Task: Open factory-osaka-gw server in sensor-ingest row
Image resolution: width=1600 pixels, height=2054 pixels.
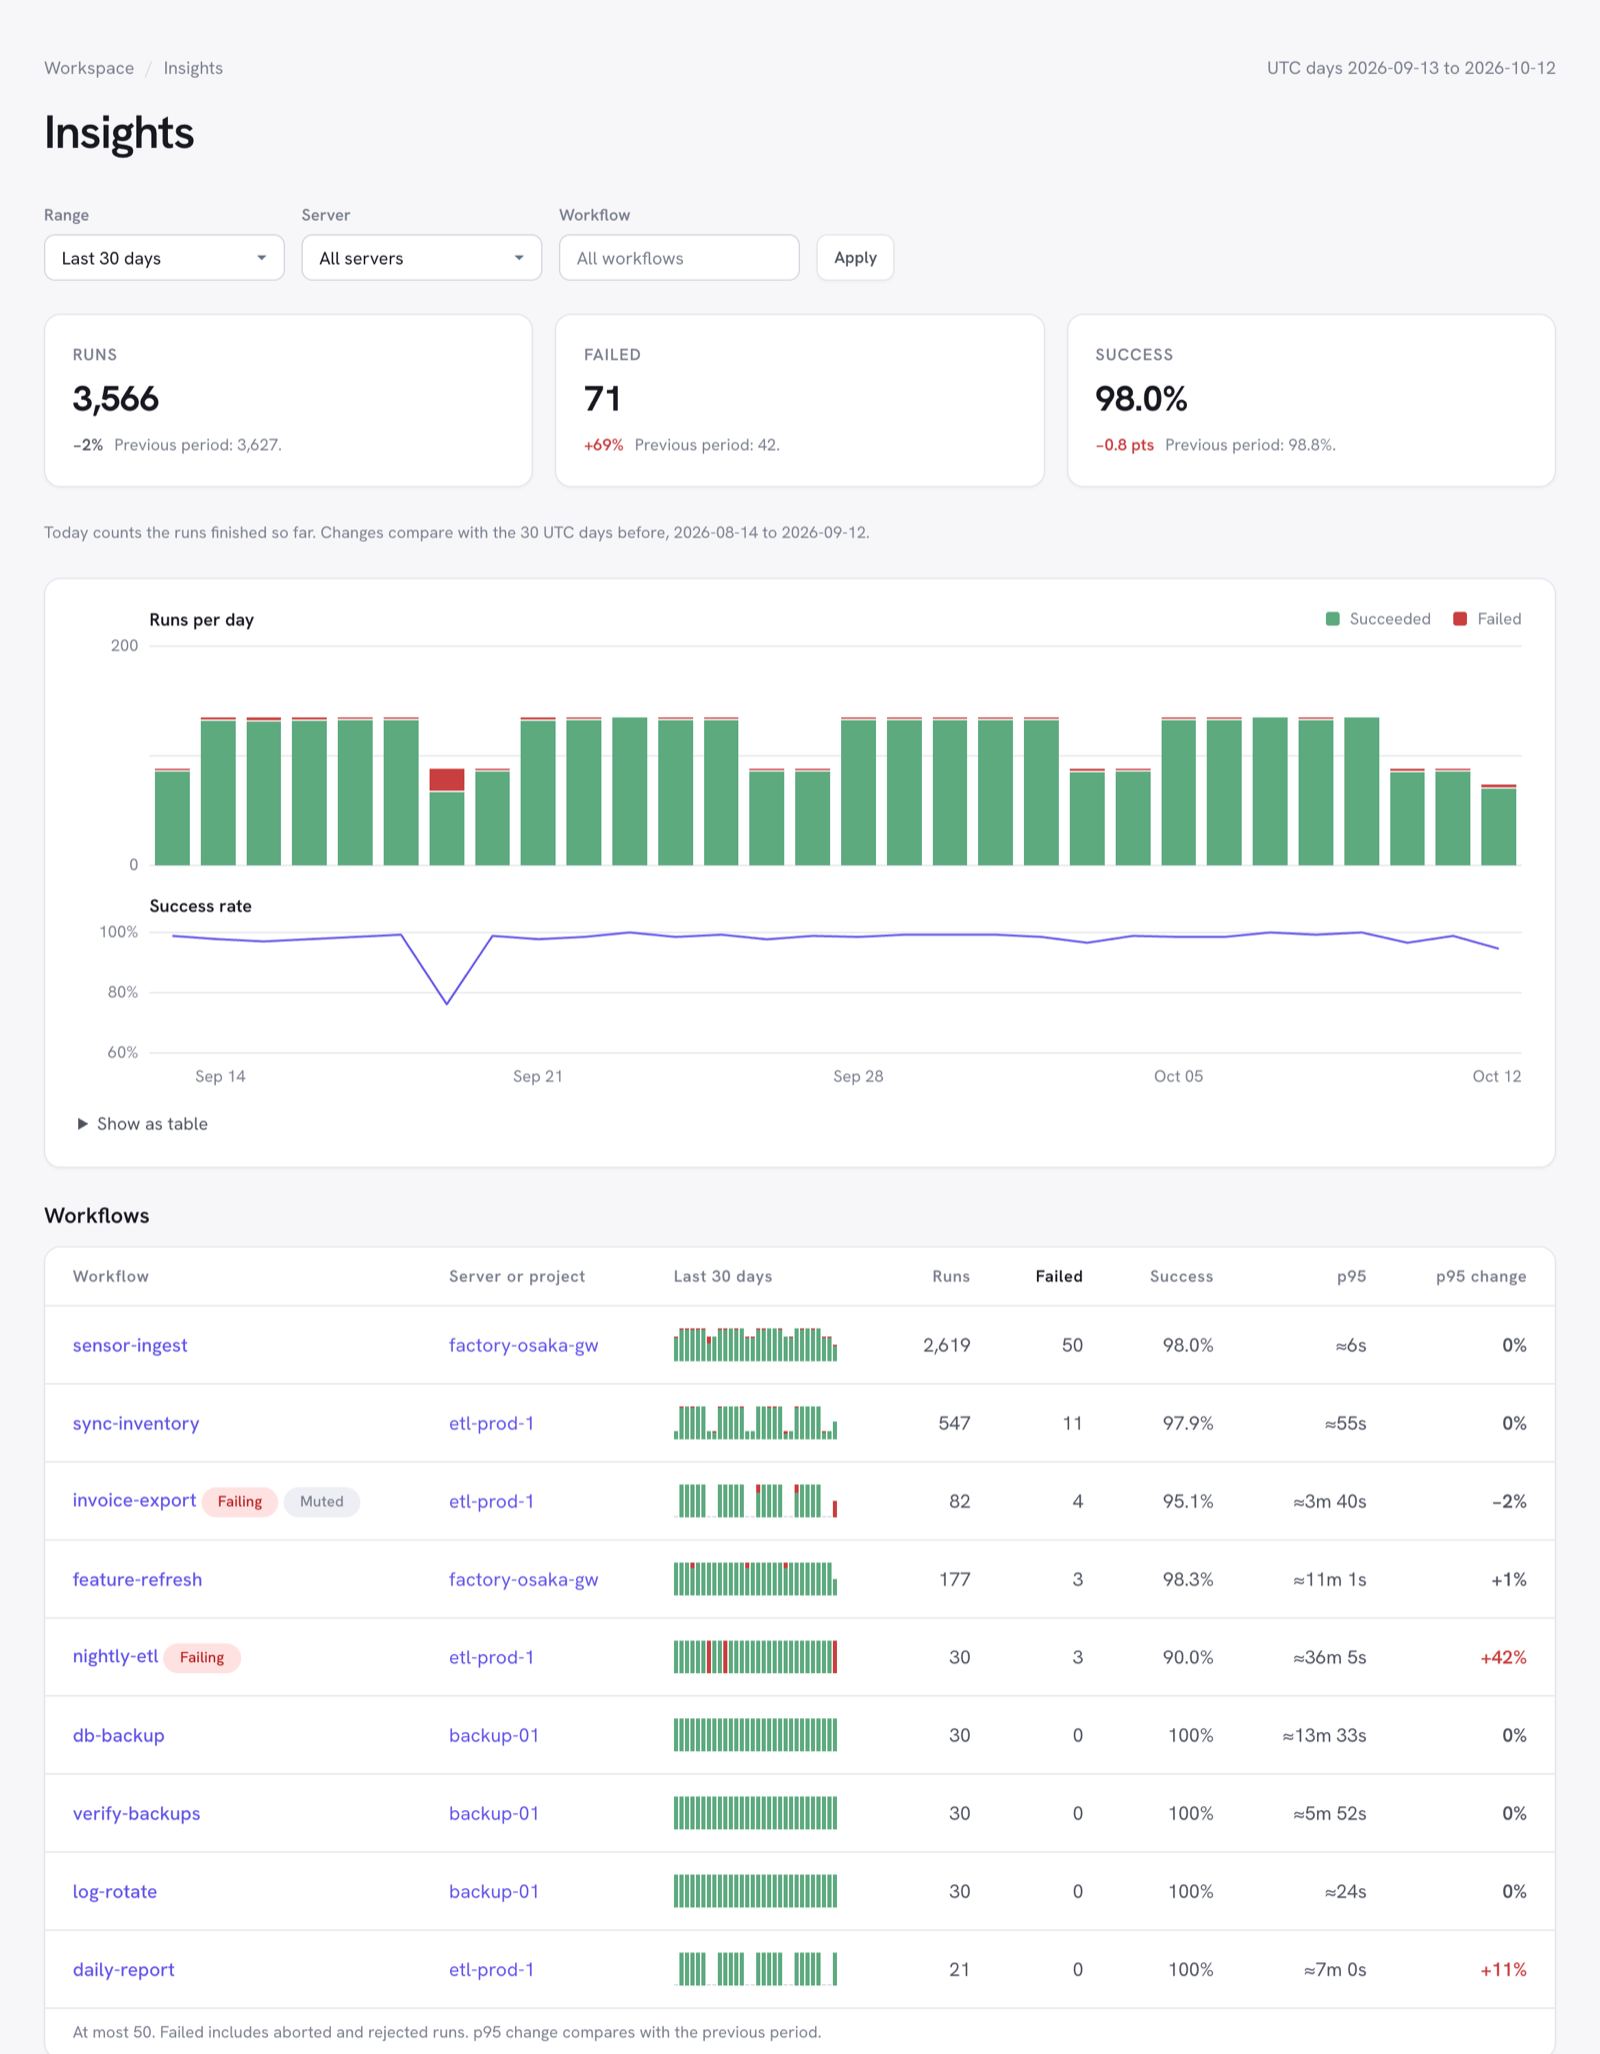Action: point(523,1345)
